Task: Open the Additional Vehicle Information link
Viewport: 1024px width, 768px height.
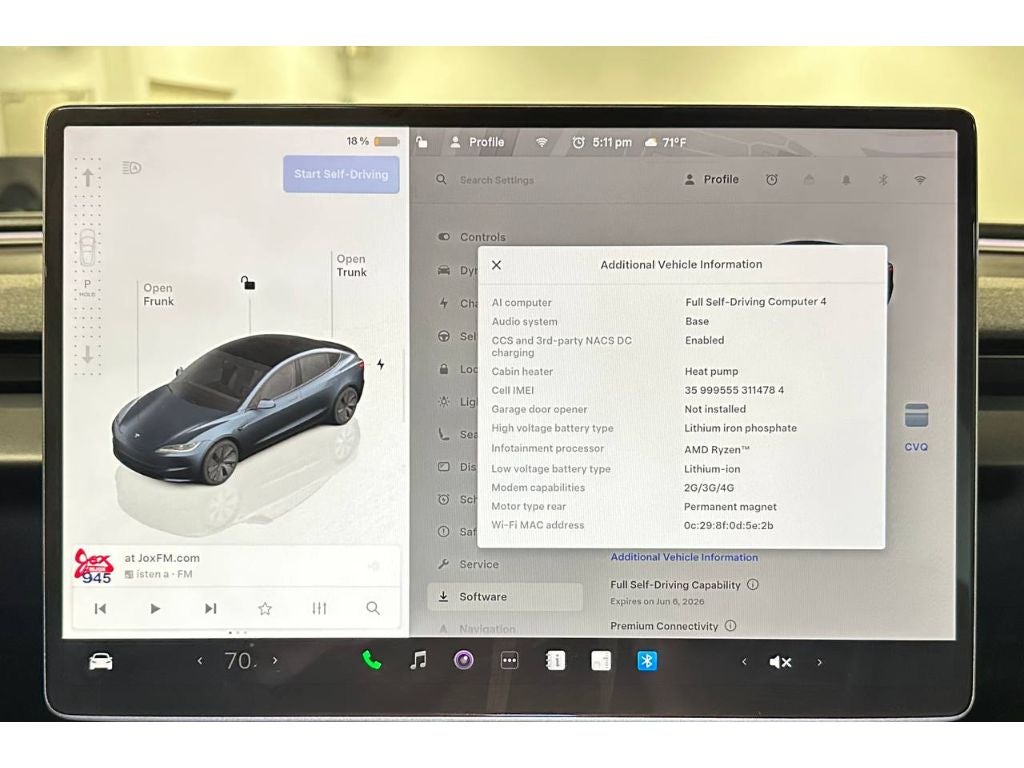Action: click(x=684, y=557)
